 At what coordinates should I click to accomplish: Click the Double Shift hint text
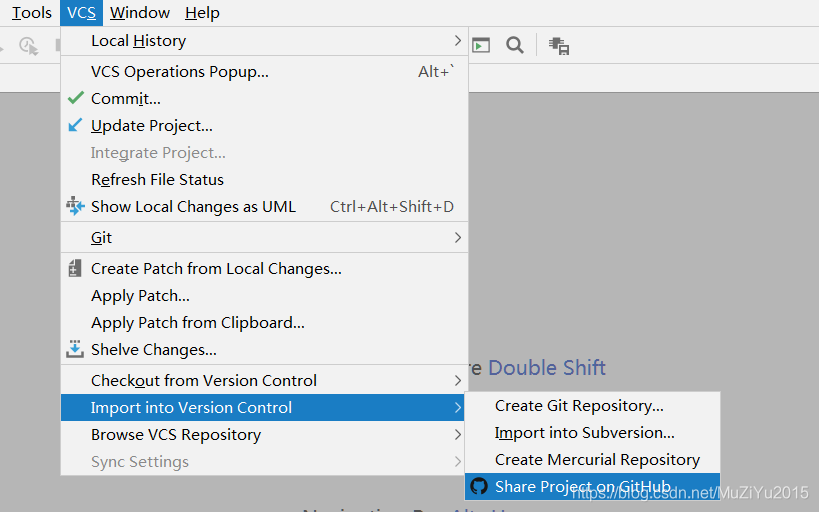click(x=547, y=368)
